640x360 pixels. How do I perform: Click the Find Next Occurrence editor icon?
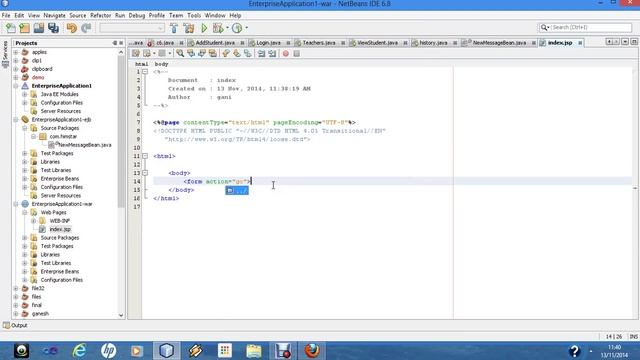pos(202,53)
